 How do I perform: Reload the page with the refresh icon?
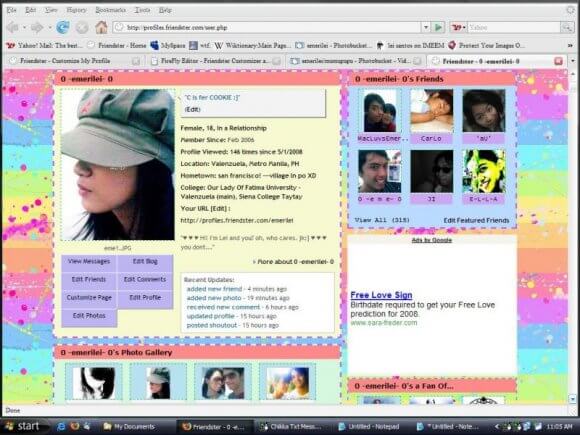63,27
